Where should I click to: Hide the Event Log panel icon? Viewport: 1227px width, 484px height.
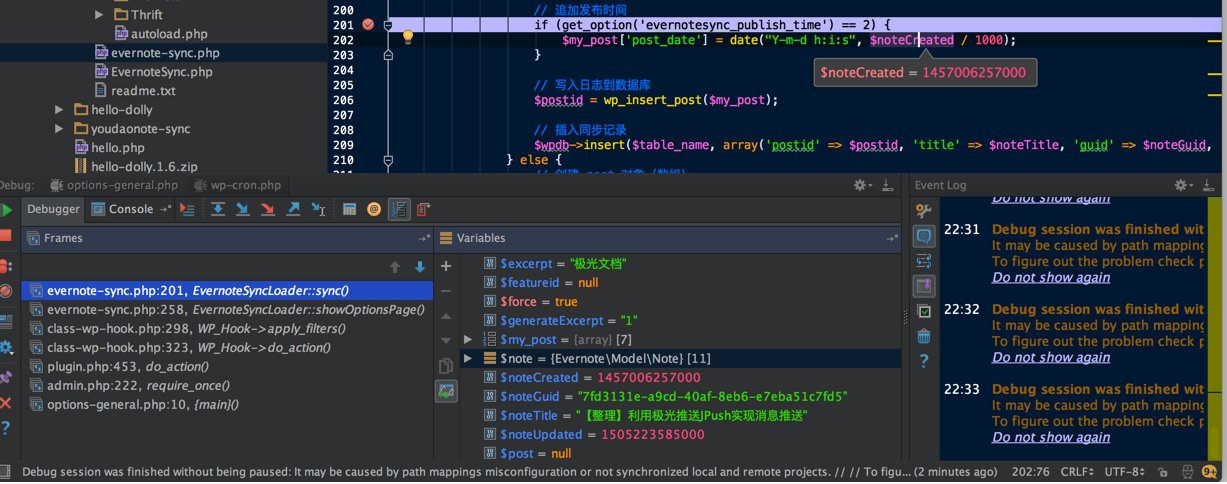1208,185
